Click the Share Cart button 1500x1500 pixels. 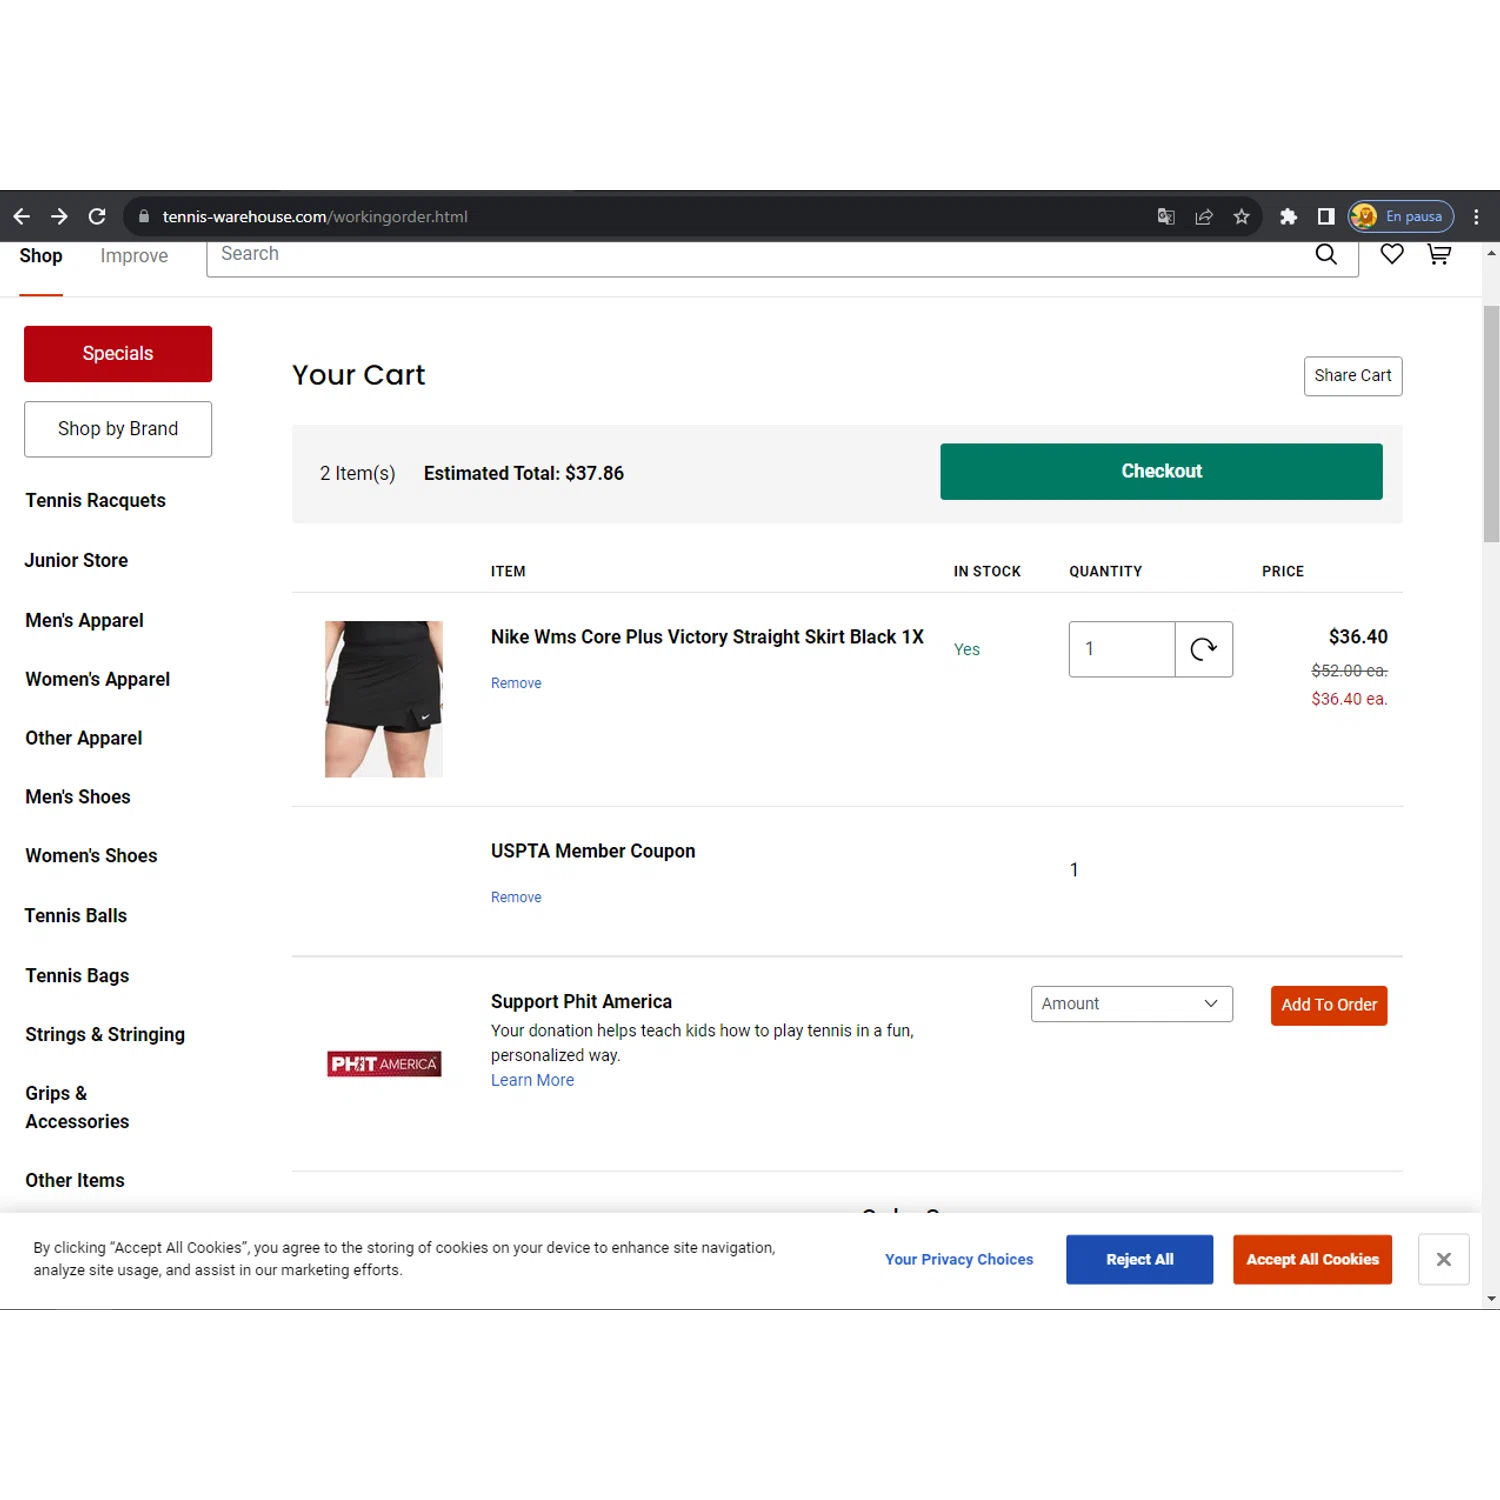[x=1353, y=376]
